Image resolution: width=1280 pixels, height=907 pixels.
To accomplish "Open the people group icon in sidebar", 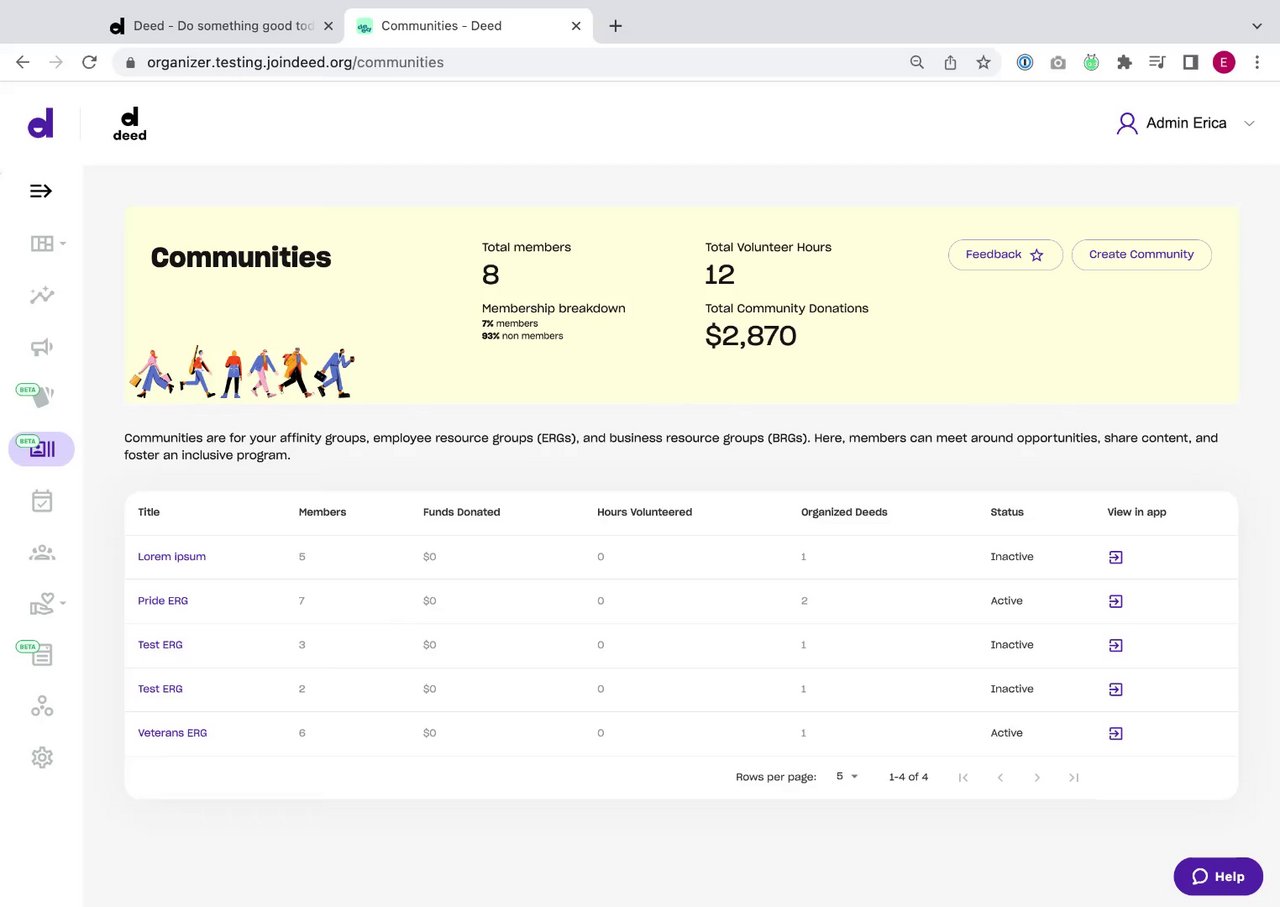I will 42,552.
